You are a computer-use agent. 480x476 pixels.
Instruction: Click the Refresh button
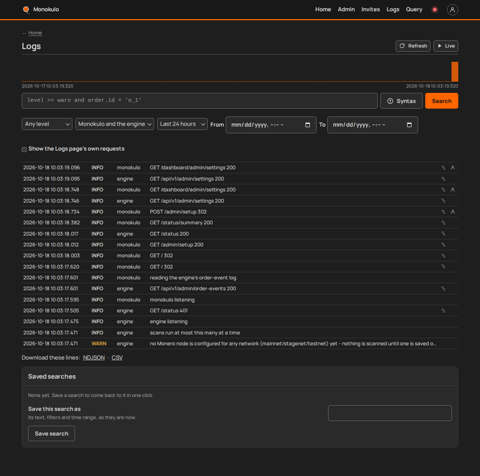point(413,46)
